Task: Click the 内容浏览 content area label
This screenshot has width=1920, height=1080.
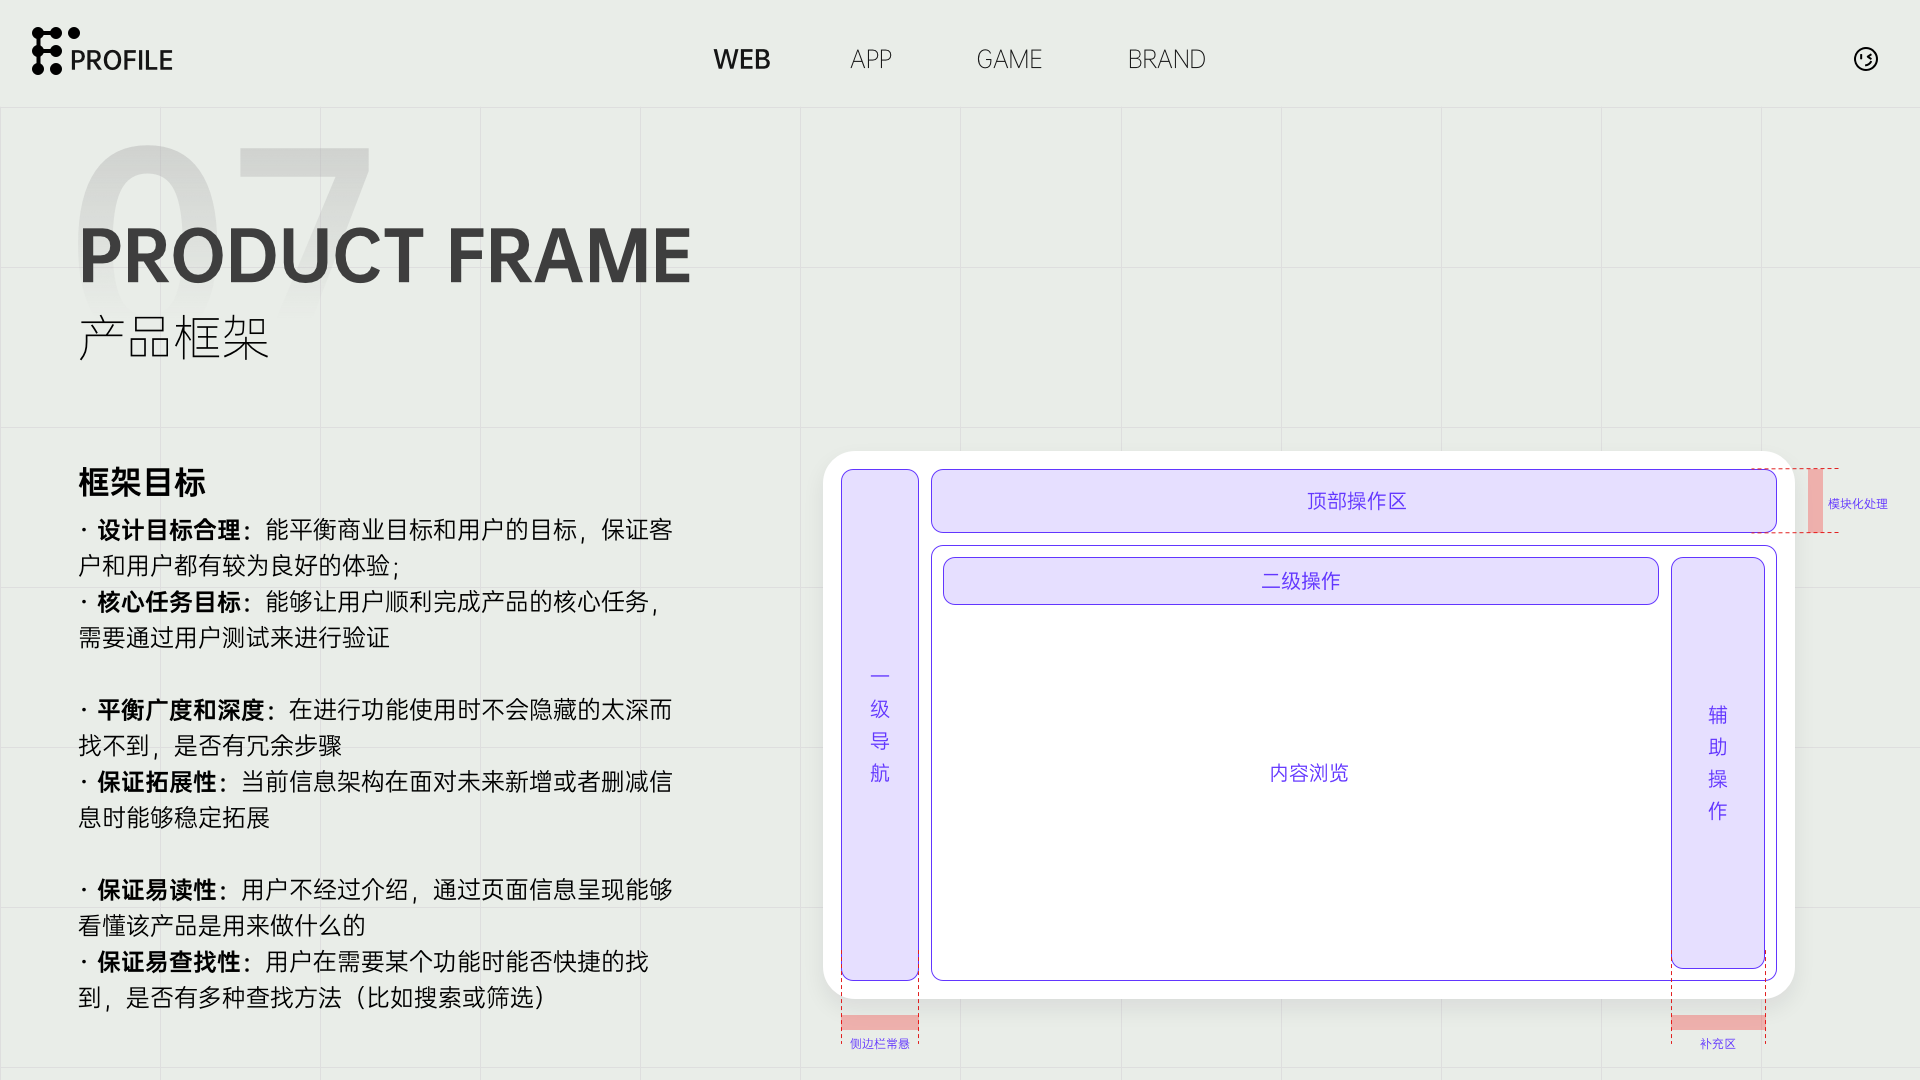Action: point(1308,773)
